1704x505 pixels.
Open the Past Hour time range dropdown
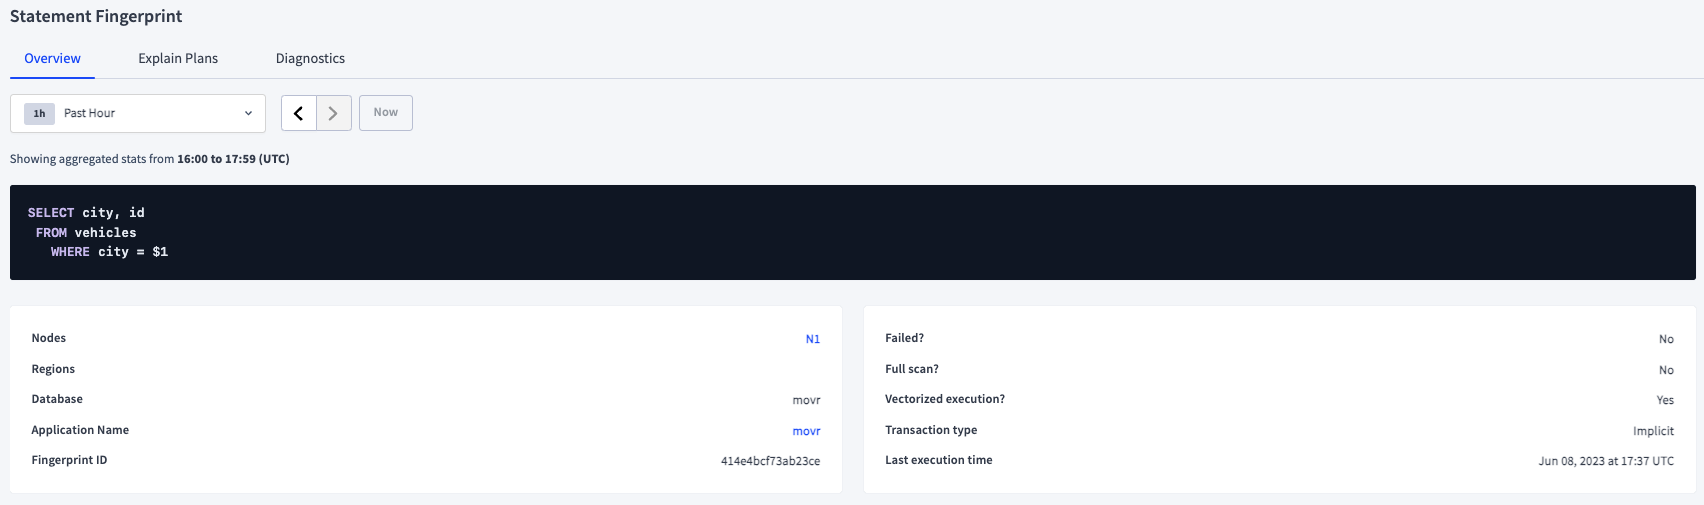click(138, 113)
